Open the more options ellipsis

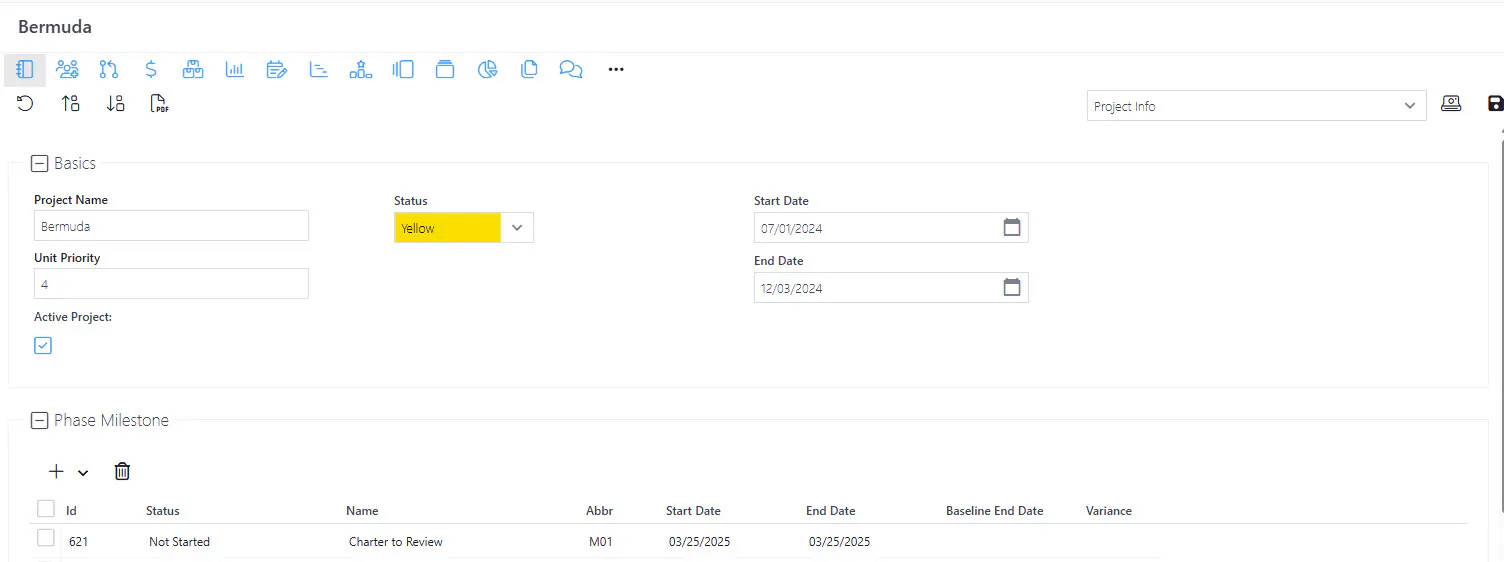pyautogui.click(x=616, y=70)
